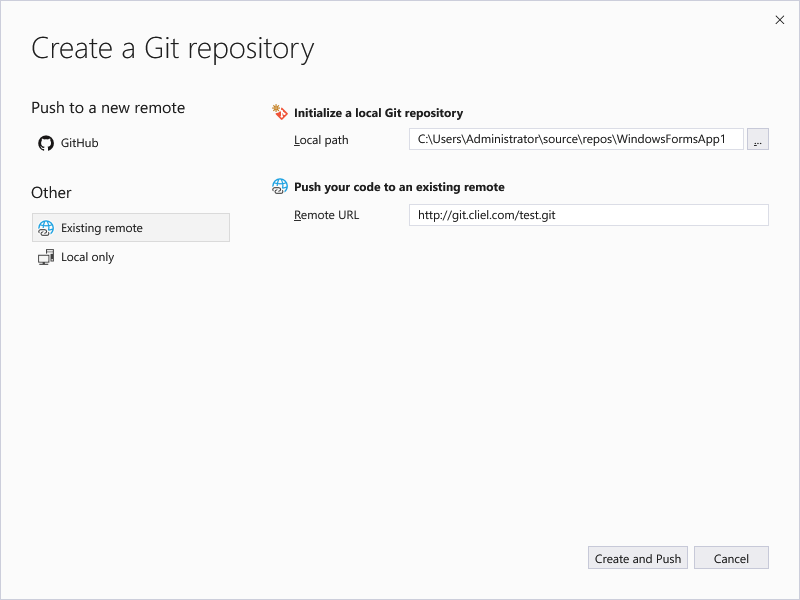Click the Push your code to an existing remote heading
The image size is (800, 600).
399,187
